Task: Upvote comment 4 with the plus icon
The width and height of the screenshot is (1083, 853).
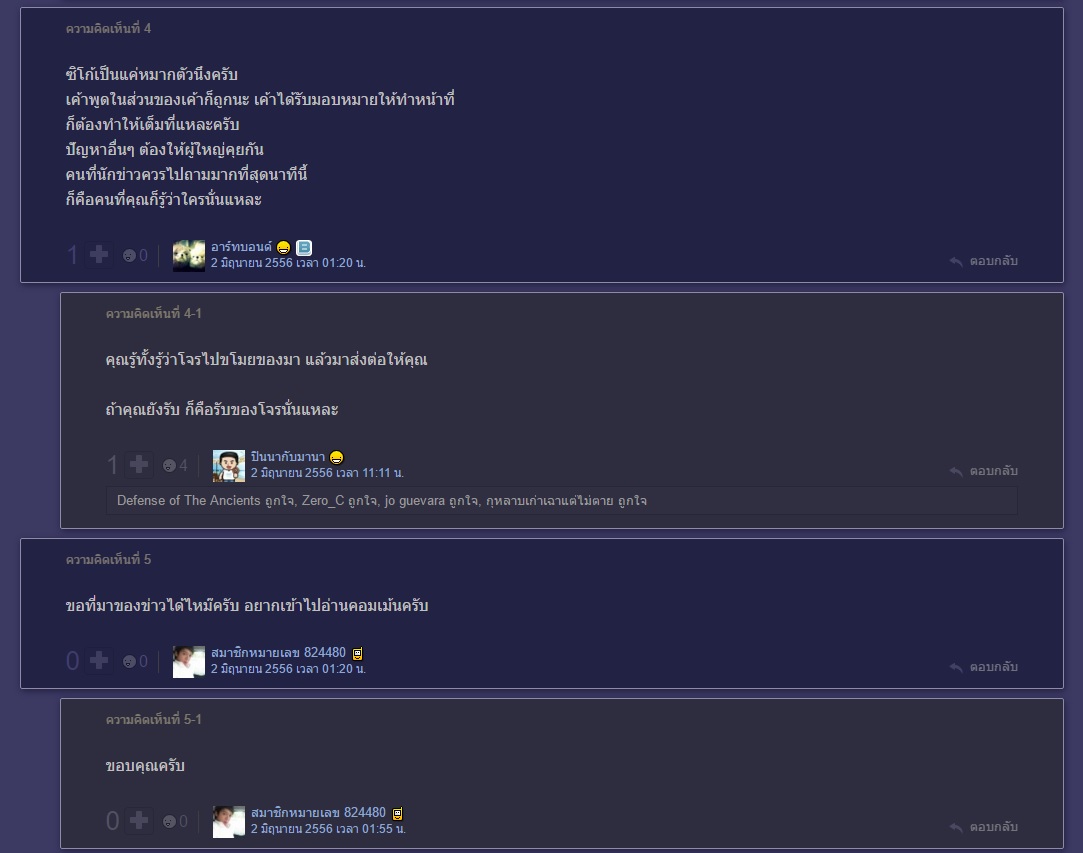Action: point(99,255)
